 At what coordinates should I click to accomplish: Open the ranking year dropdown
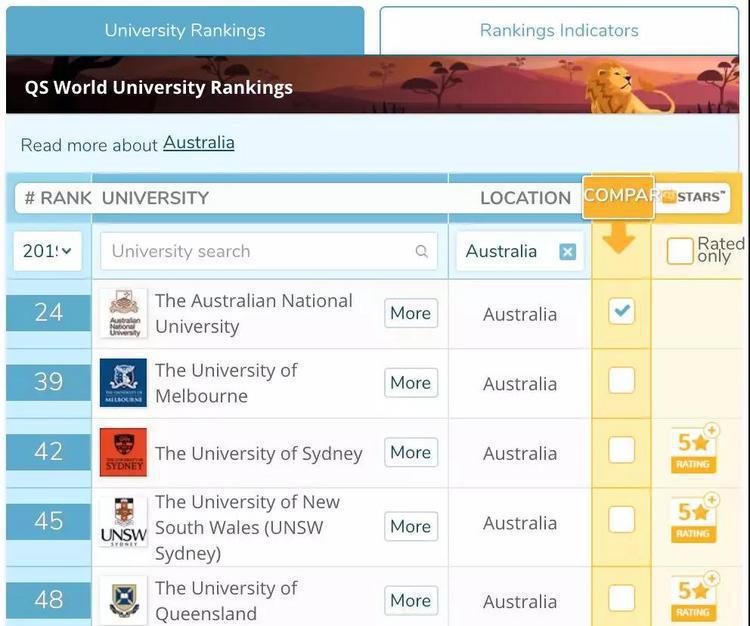[47, 251]
